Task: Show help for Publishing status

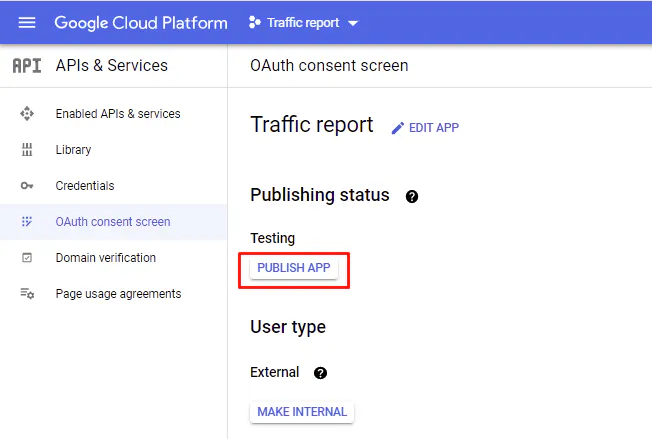Action: (x=411, y=197)
